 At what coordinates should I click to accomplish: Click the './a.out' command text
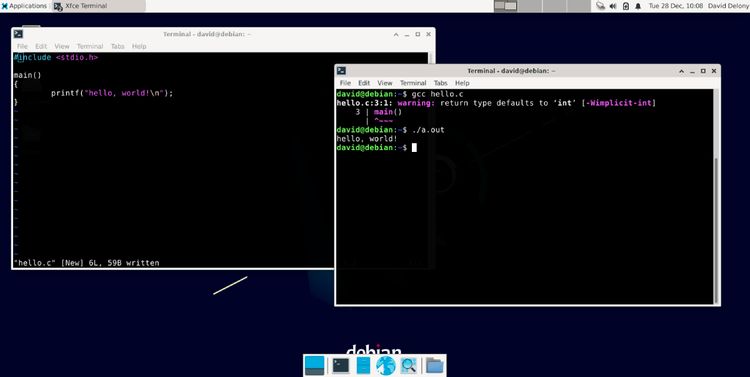428,130
